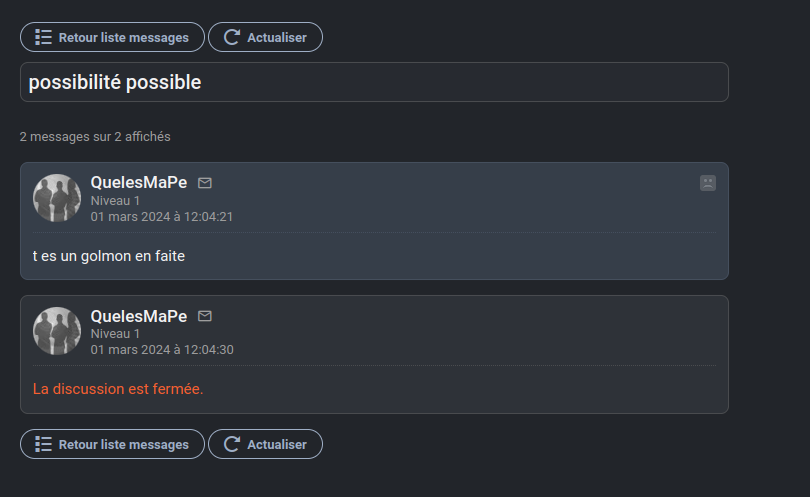
Task: Click list icon in bottom Retour button
Action: click(43, 444)
